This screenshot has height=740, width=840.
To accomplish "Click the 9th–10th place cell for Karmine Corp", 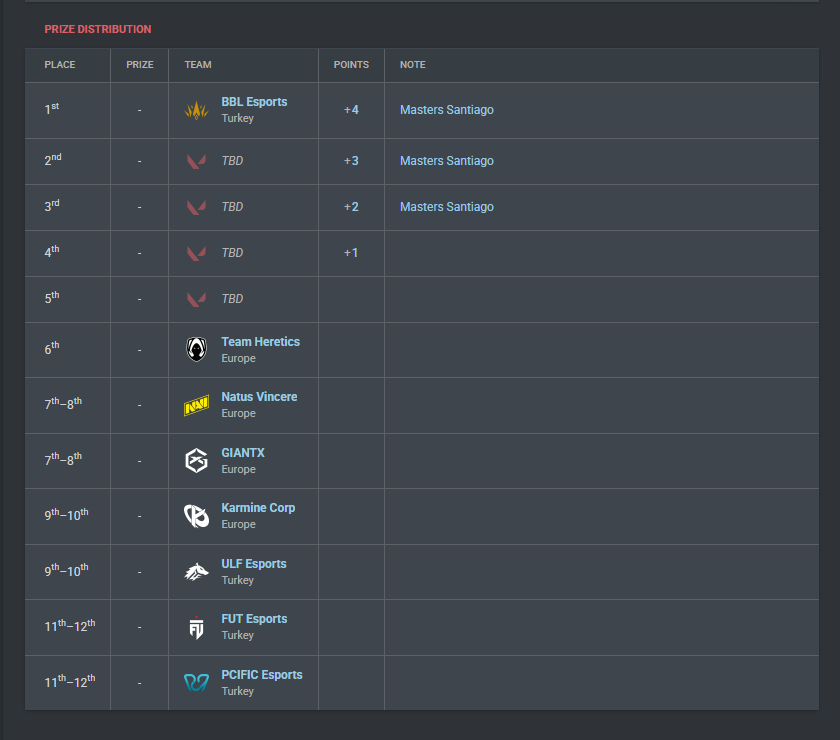I will (66, 515).
